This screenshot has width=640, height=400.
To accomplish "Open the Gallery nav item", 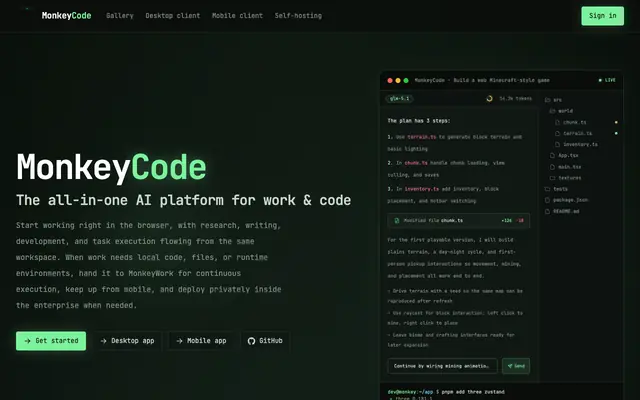I will (120, 16).
